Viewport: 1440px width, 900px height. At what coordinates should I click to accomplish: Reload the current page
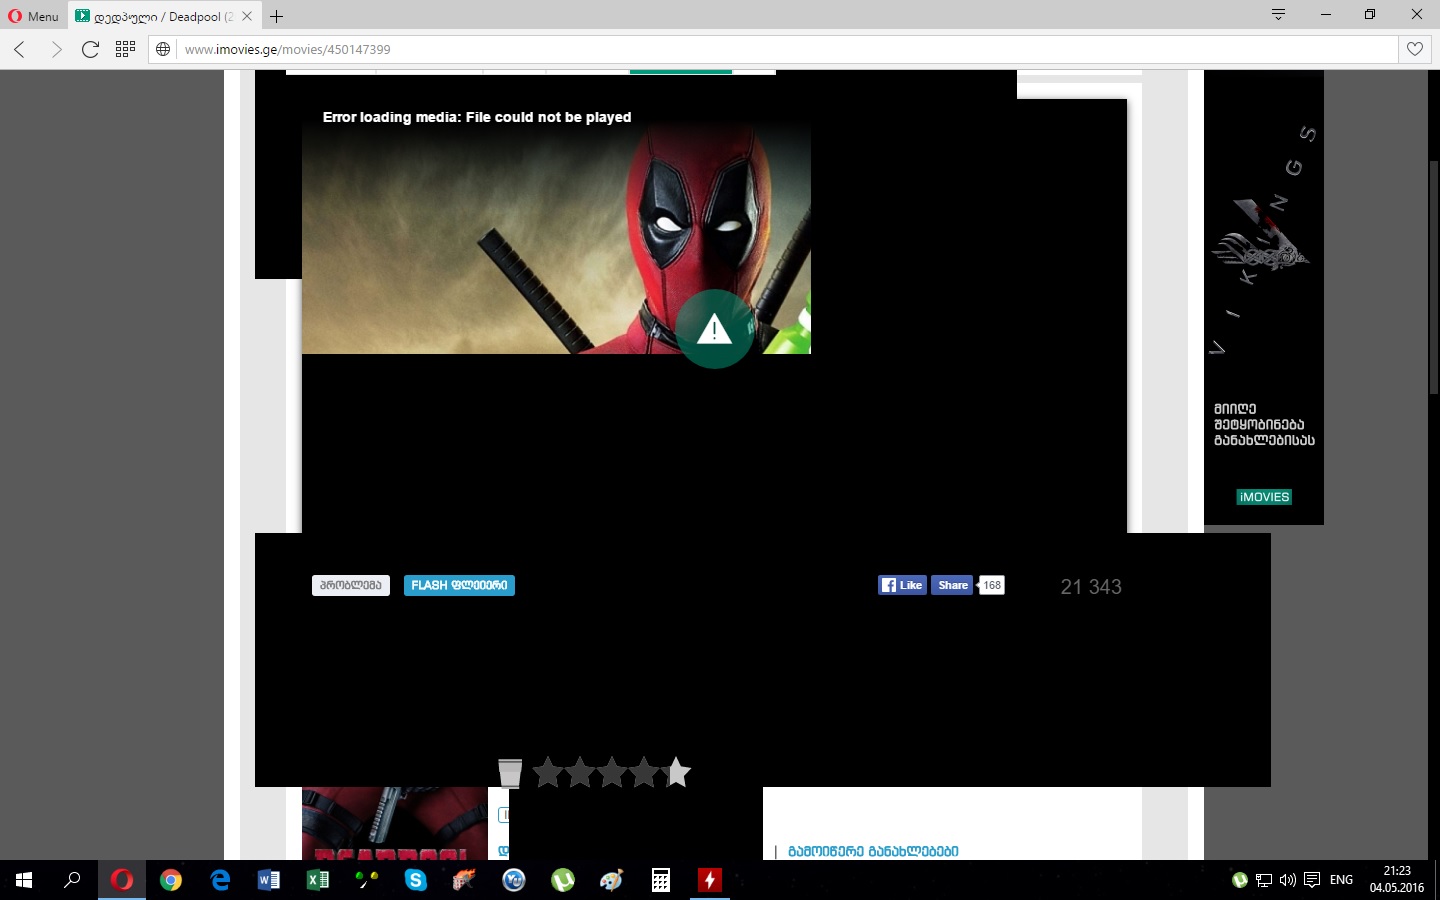(90, 49)
